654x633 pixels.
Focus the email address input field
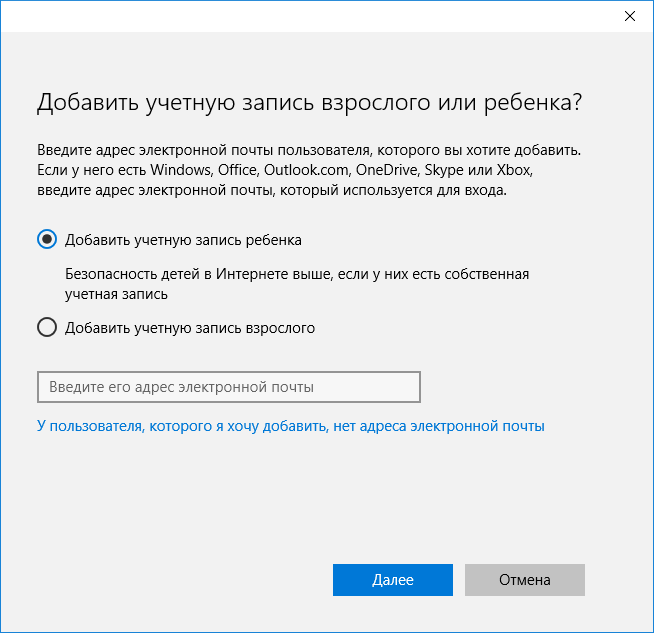[228, 387]
